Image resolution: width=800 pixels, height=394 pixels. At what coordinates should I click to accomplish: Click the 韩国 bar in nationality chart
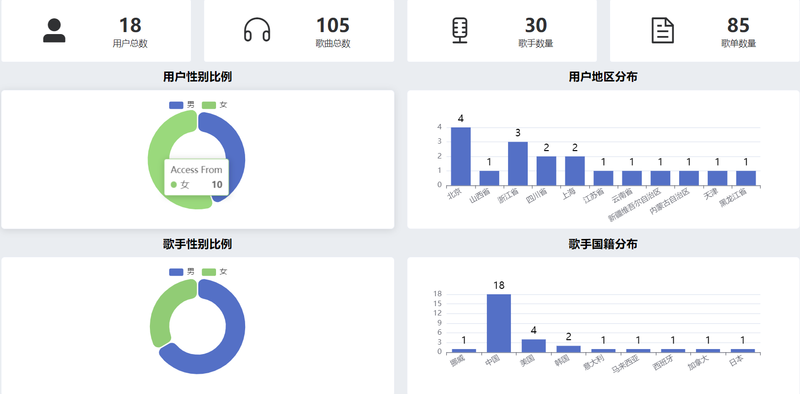pyautogui.click(x=568, y=349)
